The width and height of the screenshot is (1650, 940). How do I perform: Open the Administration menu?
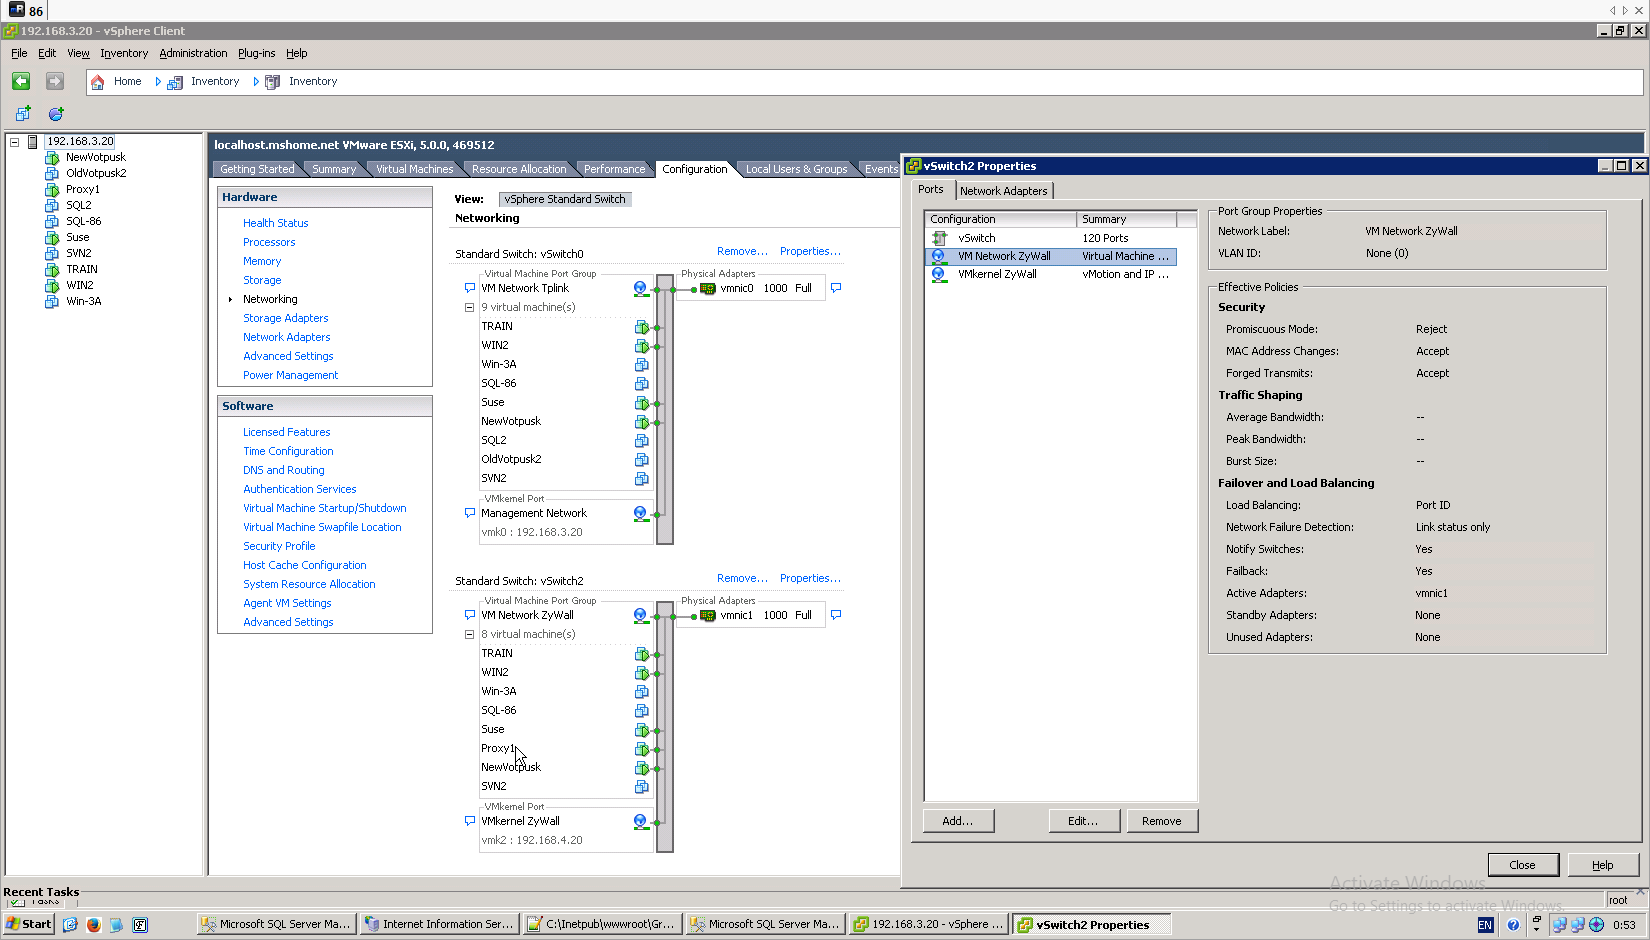click(193, 53)
